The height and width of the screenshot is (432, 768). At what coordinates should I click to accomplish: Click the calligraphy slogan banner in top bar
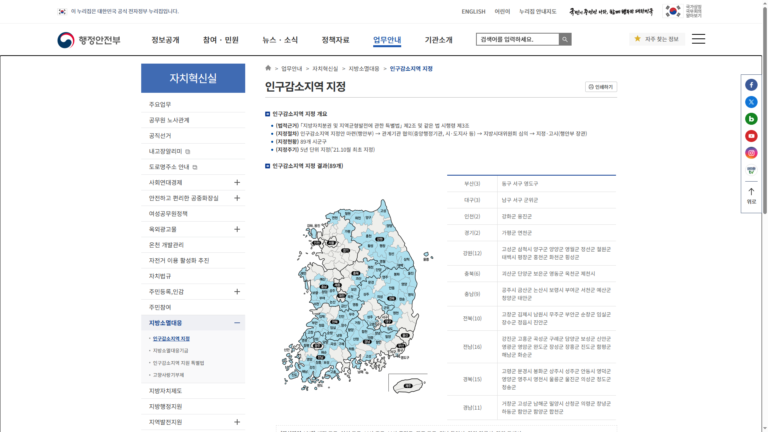coord(611,11)
